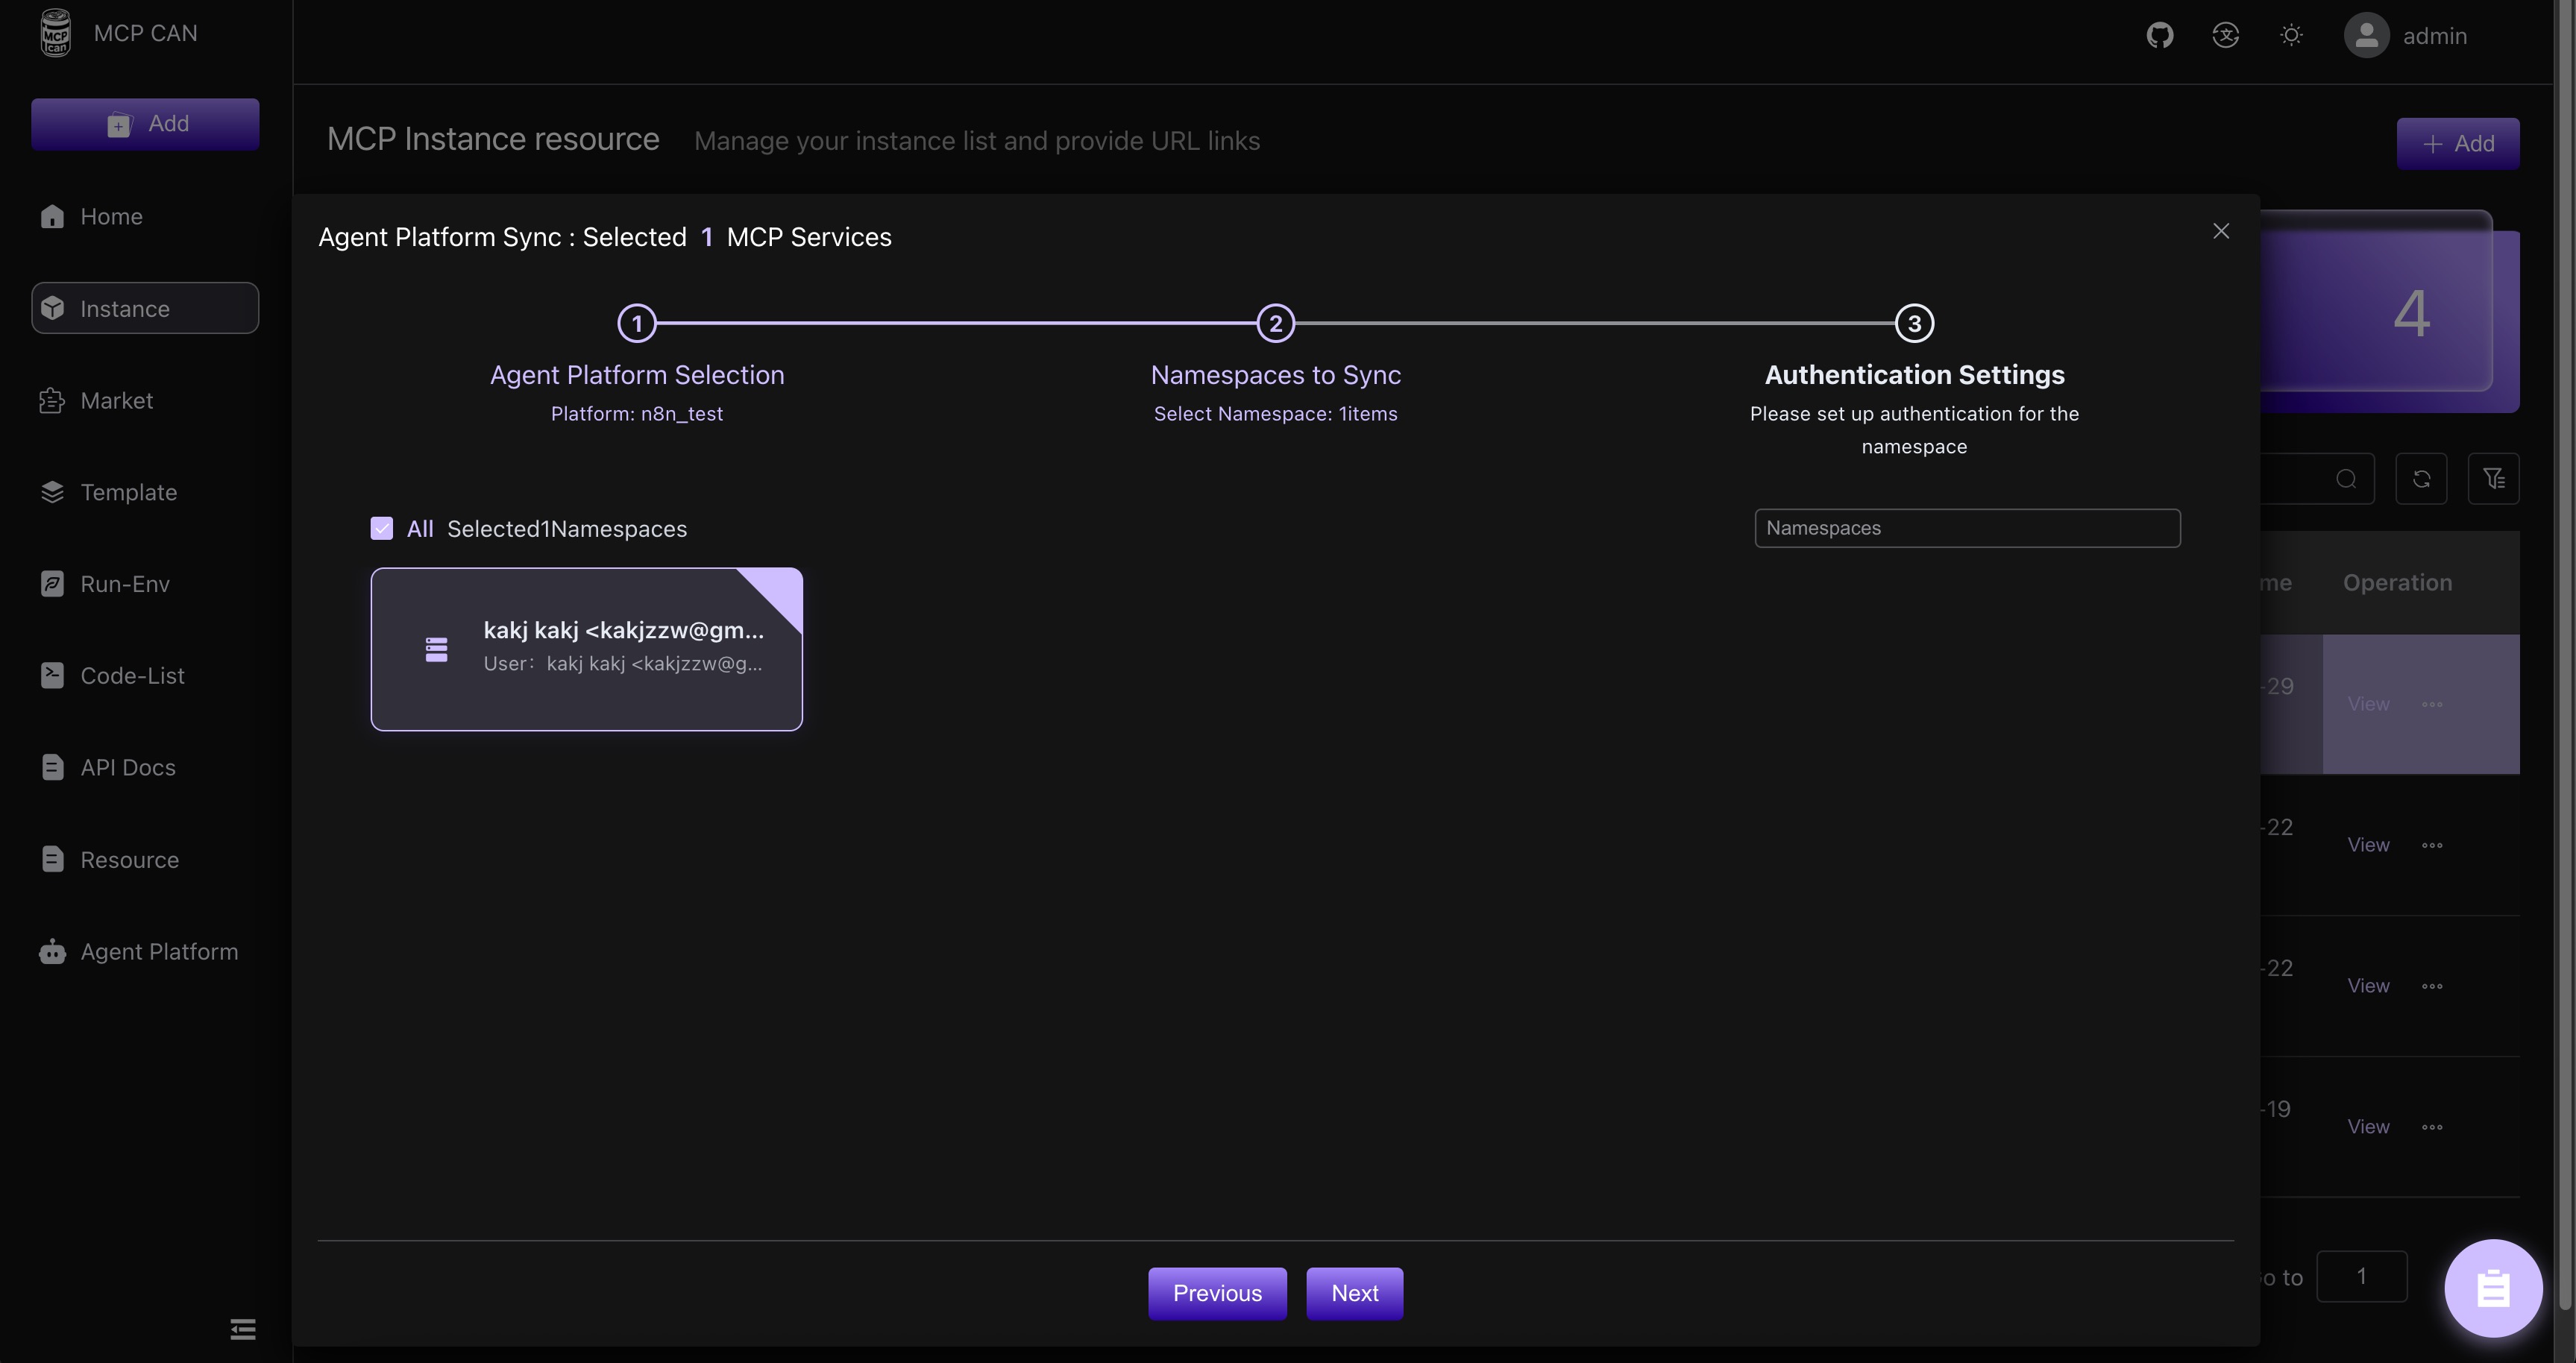The height and width of the screenshot is (1363, 2576).
Task: Collapse sidebar using bottom menu icon
Action: coord(242,1328)
